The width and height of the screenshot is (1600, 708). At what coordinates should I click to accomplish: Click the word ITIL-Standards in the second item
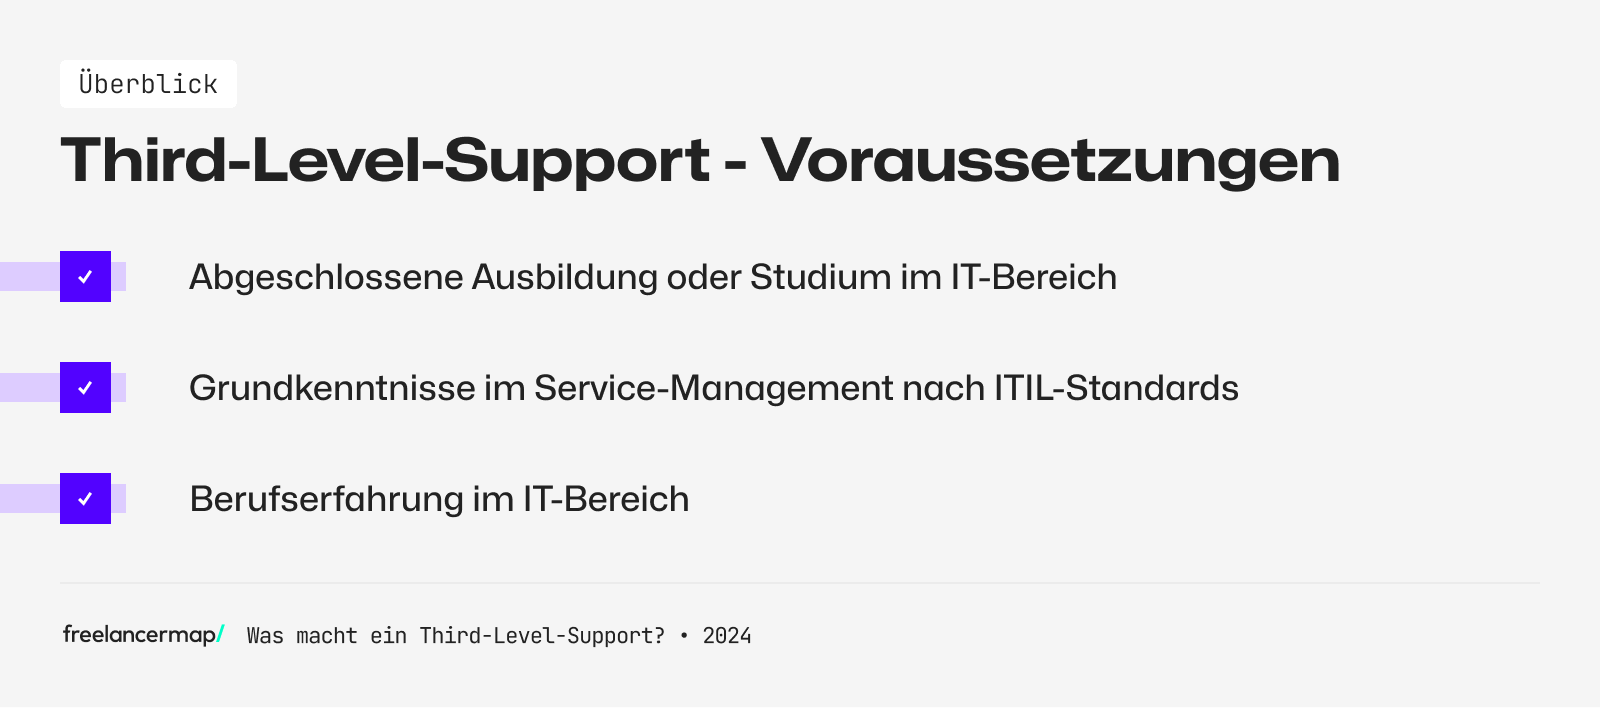[1116, 388]
